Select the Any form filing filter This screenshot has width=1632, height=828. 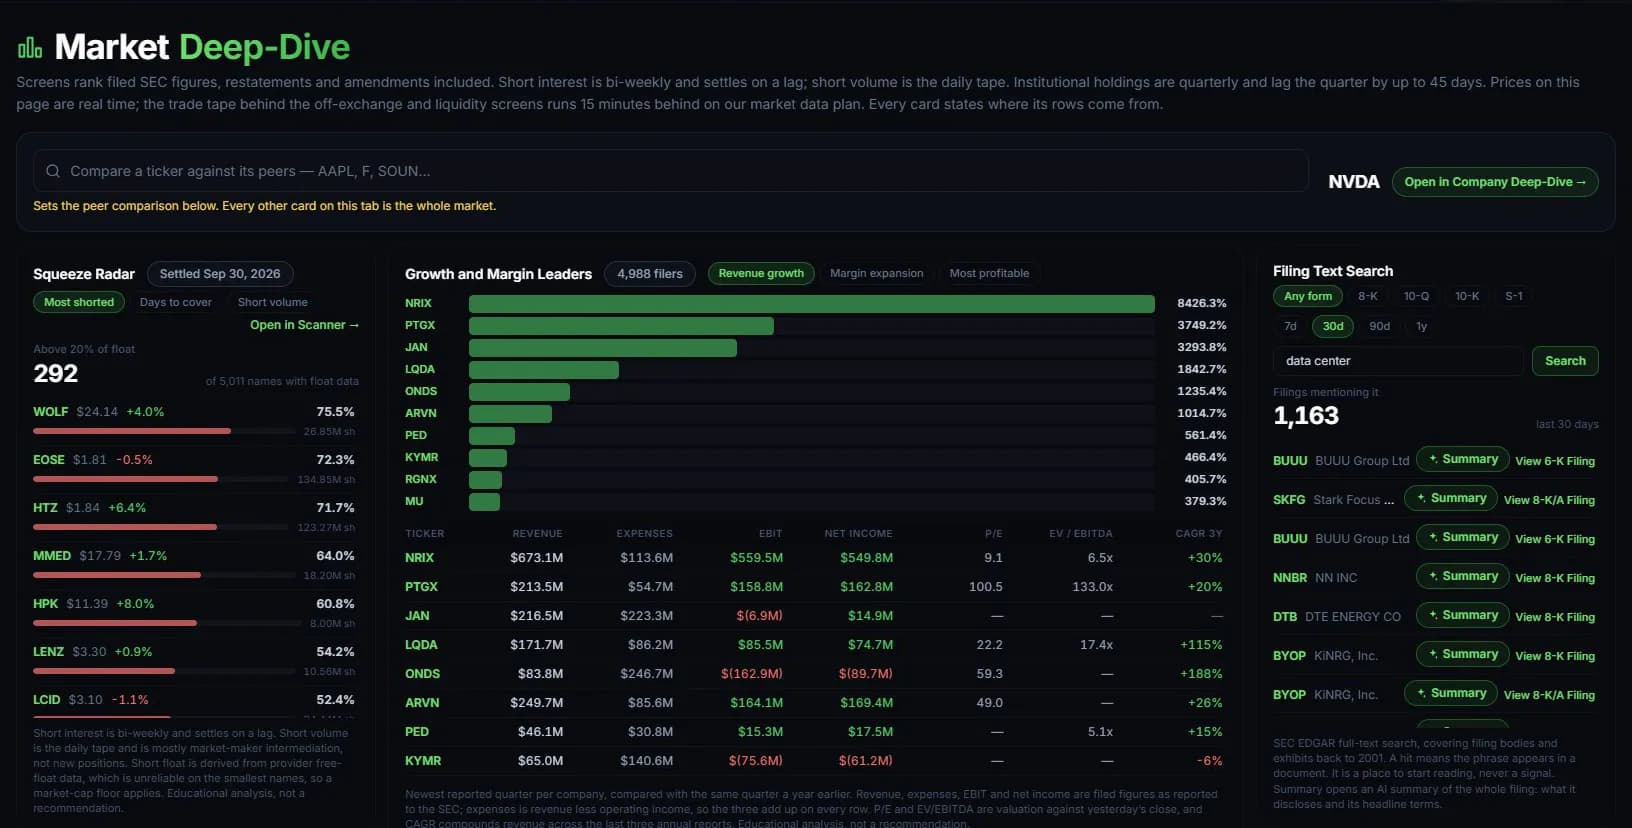(1308, 296)
